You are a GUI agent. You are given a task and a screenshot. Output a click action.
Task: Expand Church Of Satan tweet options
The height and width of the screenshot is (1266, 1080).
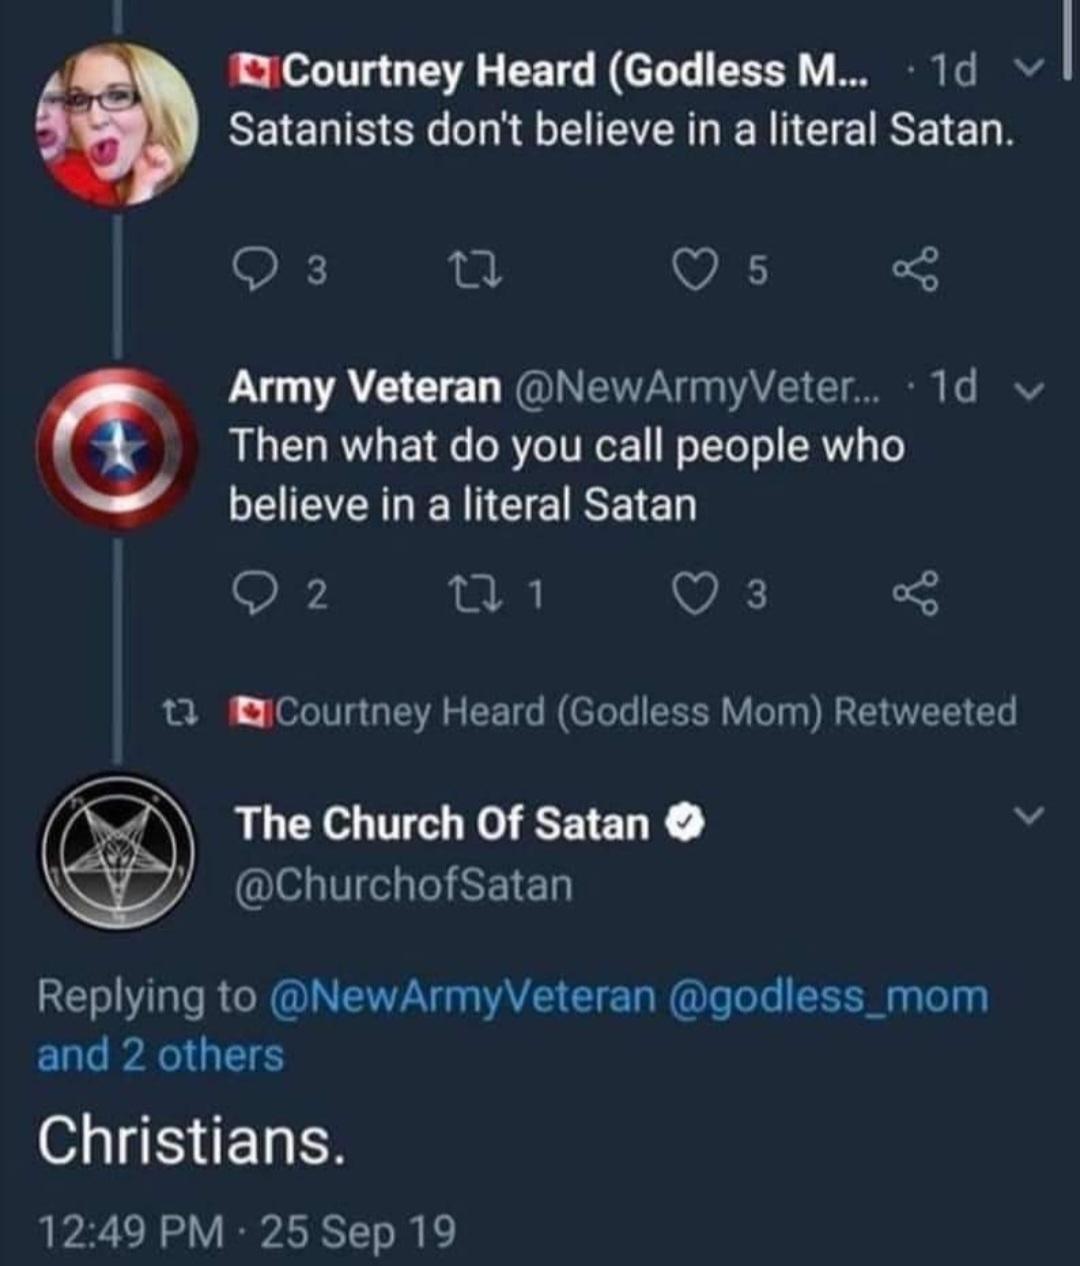[1028, 816]
